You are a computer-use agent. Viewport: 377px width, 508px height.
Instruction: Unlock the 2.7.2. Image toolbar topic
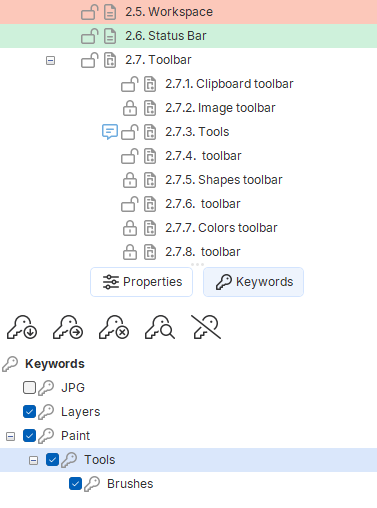[130, 108]
